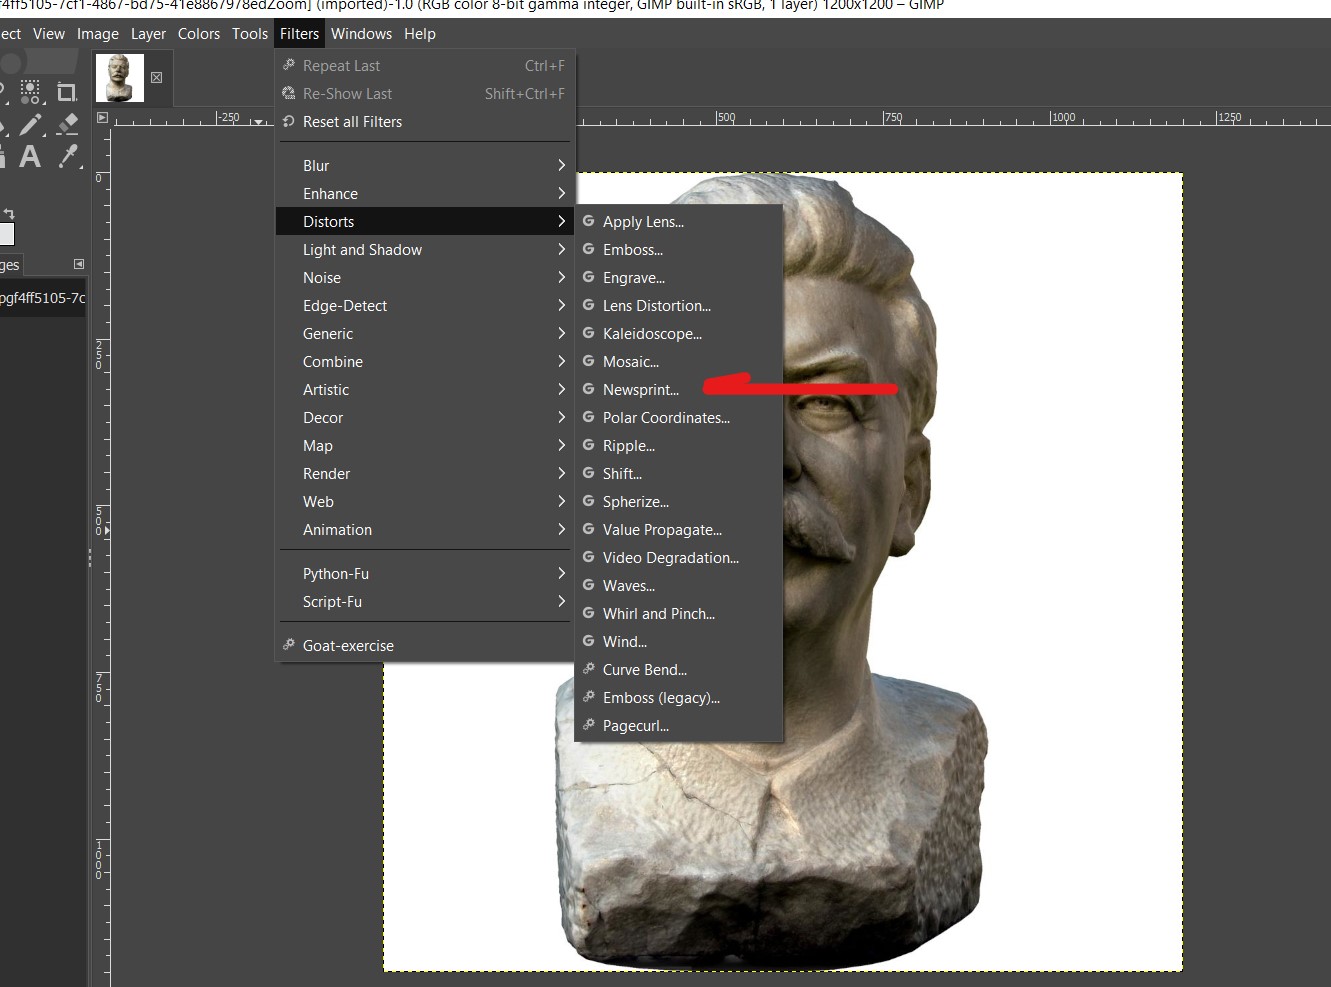The height and width of the screenshot is (987, 1331).
Task: Choose Newsprint... from Distorts submenu
Action: point(640,390)
